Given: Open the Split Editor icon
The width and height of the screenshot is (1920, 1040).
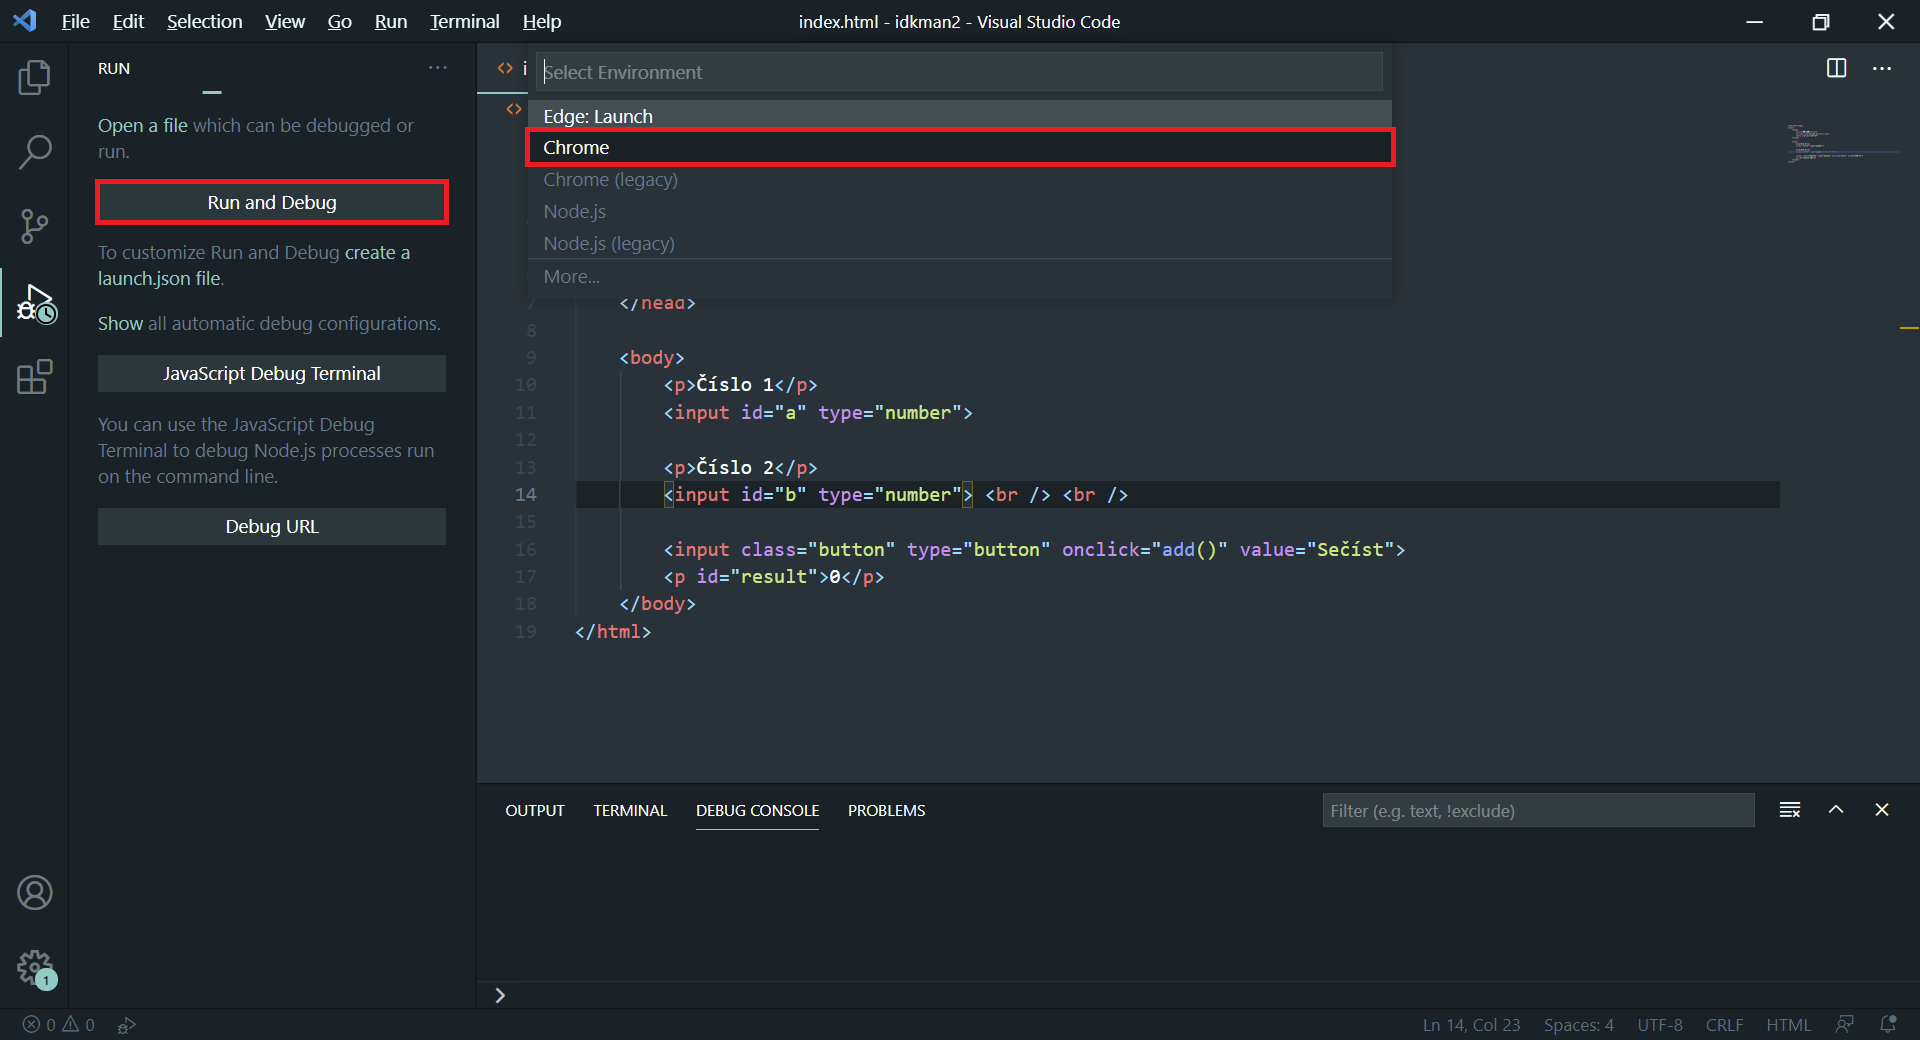Looking at the screenshot, I should (x=1838, y=69).
